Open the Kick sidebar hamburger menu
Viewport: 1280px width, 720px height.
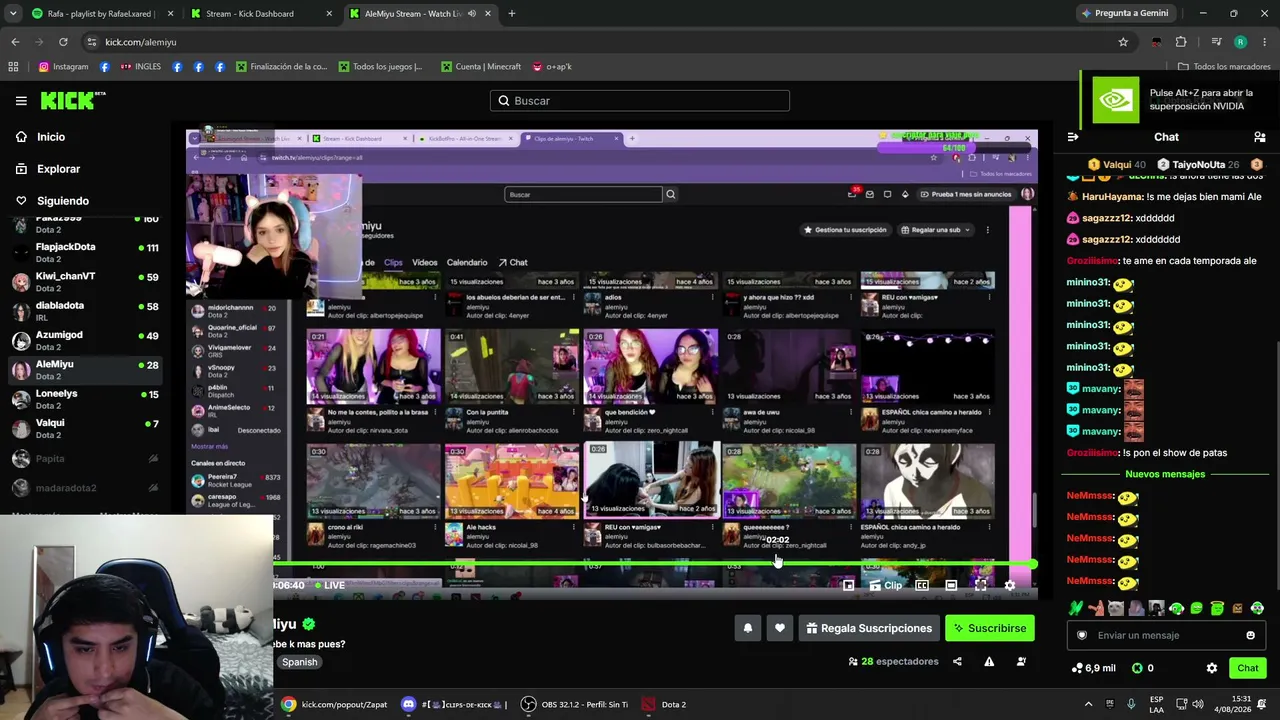tap(21, 101)
